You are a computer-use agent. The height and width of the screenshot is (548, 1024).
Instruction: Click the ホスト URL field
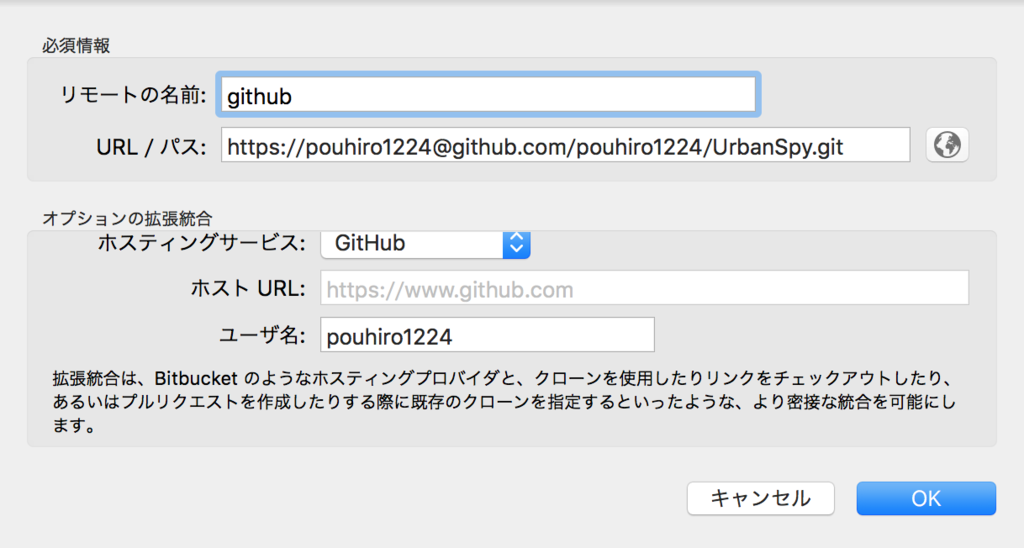pyautogui.click(x=645, y=288)
